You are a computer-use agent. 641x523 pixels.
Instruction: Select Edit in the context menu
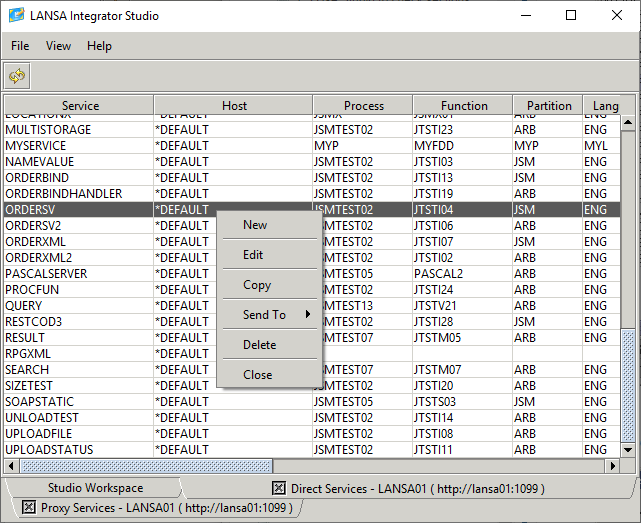pyautogui.click(x=253, y=255)
